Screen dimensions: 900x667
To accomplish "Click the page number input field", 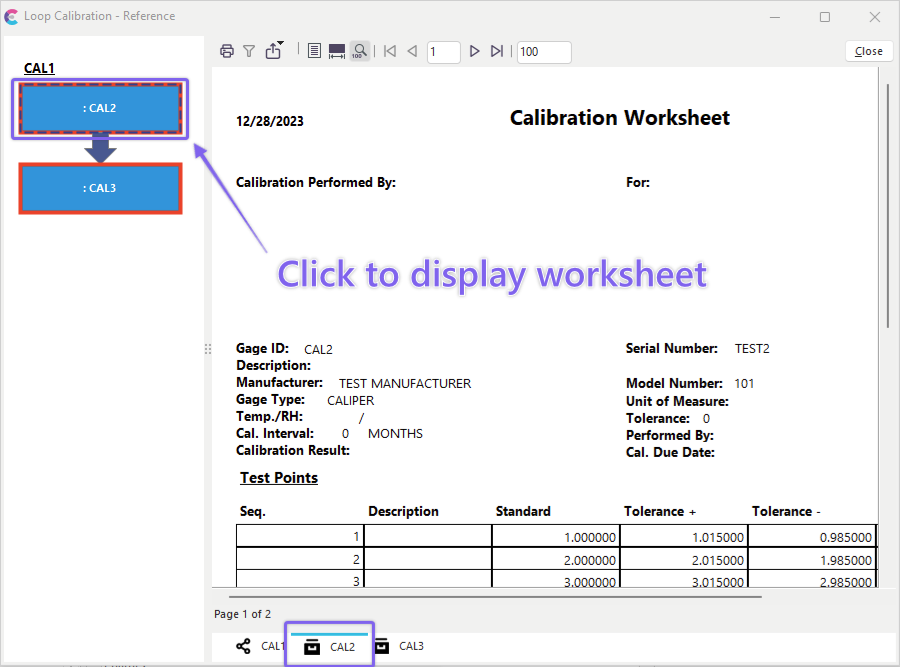I will [x=443, y=52].
